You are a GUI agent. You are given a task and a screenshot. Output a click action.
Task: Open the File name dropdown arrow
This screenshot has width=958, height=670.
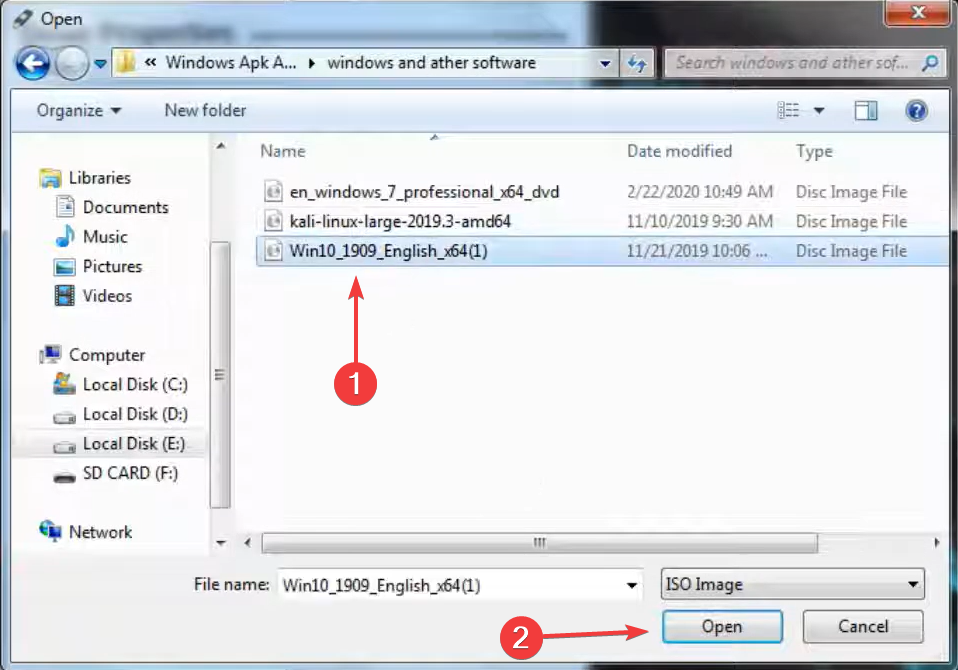[x=632, y=585]
